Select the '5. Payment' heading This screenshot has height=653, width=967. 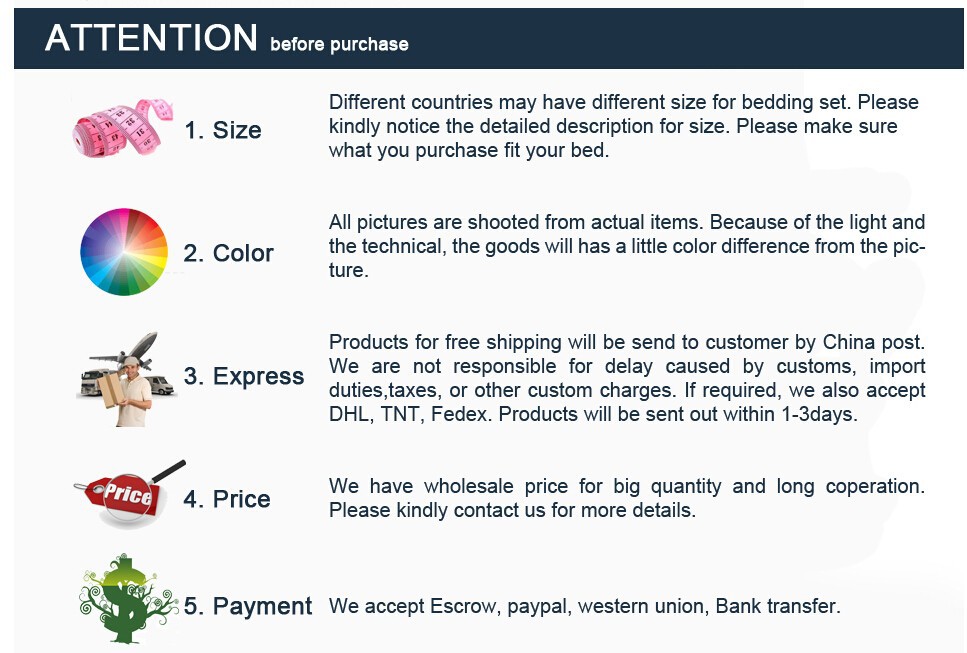(248, 606)
